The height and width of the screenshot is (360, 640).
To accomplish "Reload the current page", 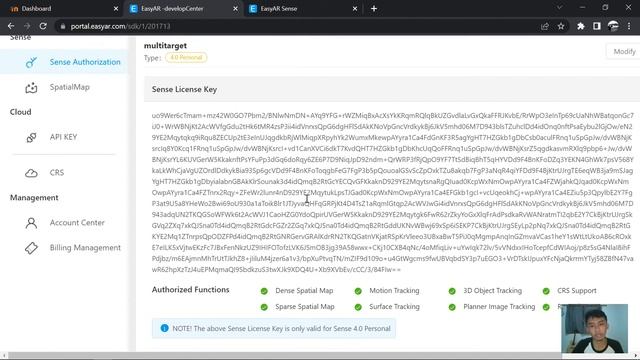I will coord(43,26).
